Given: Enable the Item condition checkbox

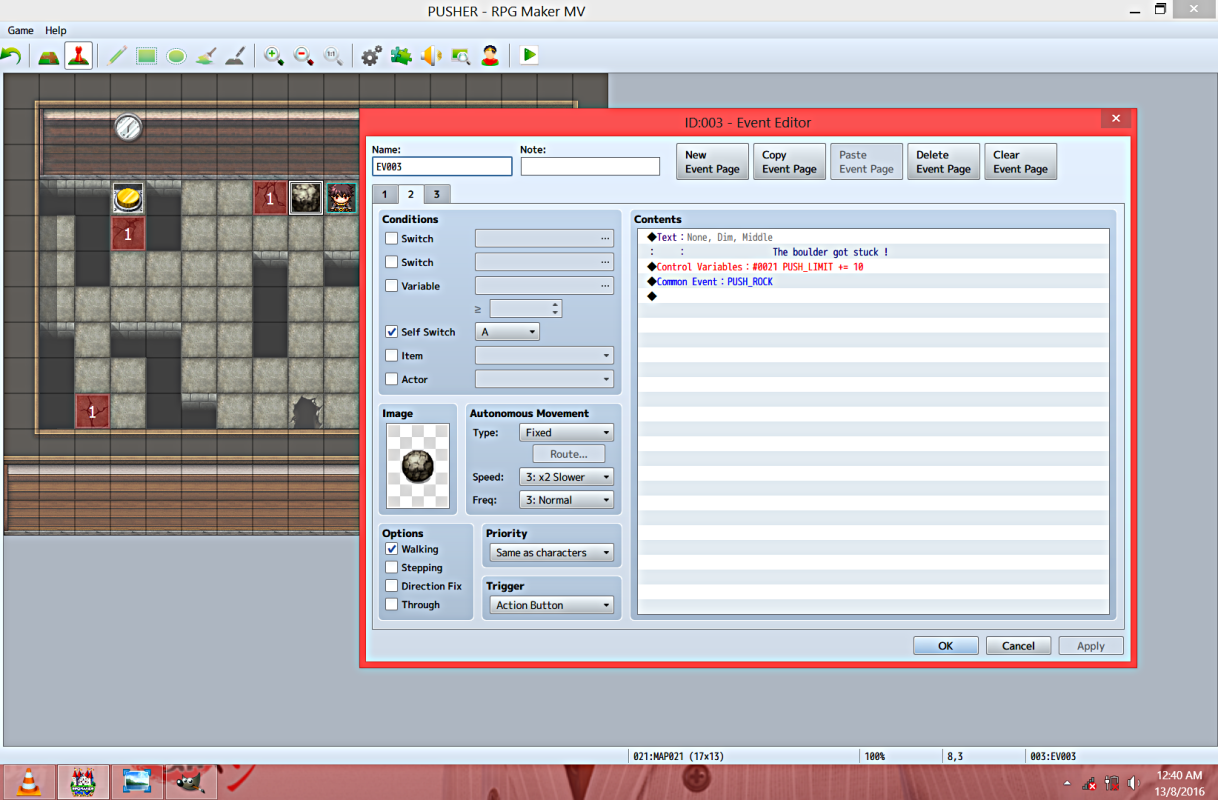Looking at the screenshot, I should (x=392, y=356).
